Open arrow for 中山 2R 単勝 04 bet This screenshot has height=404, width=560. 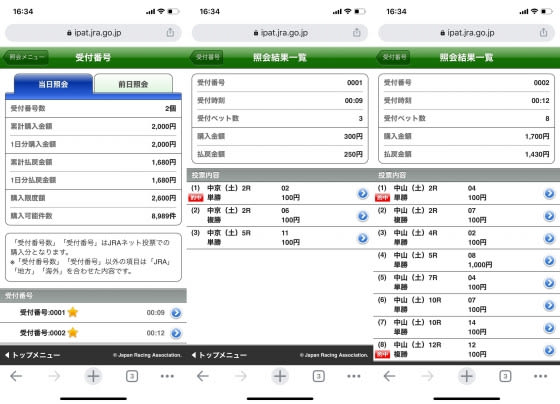point(549,194)
